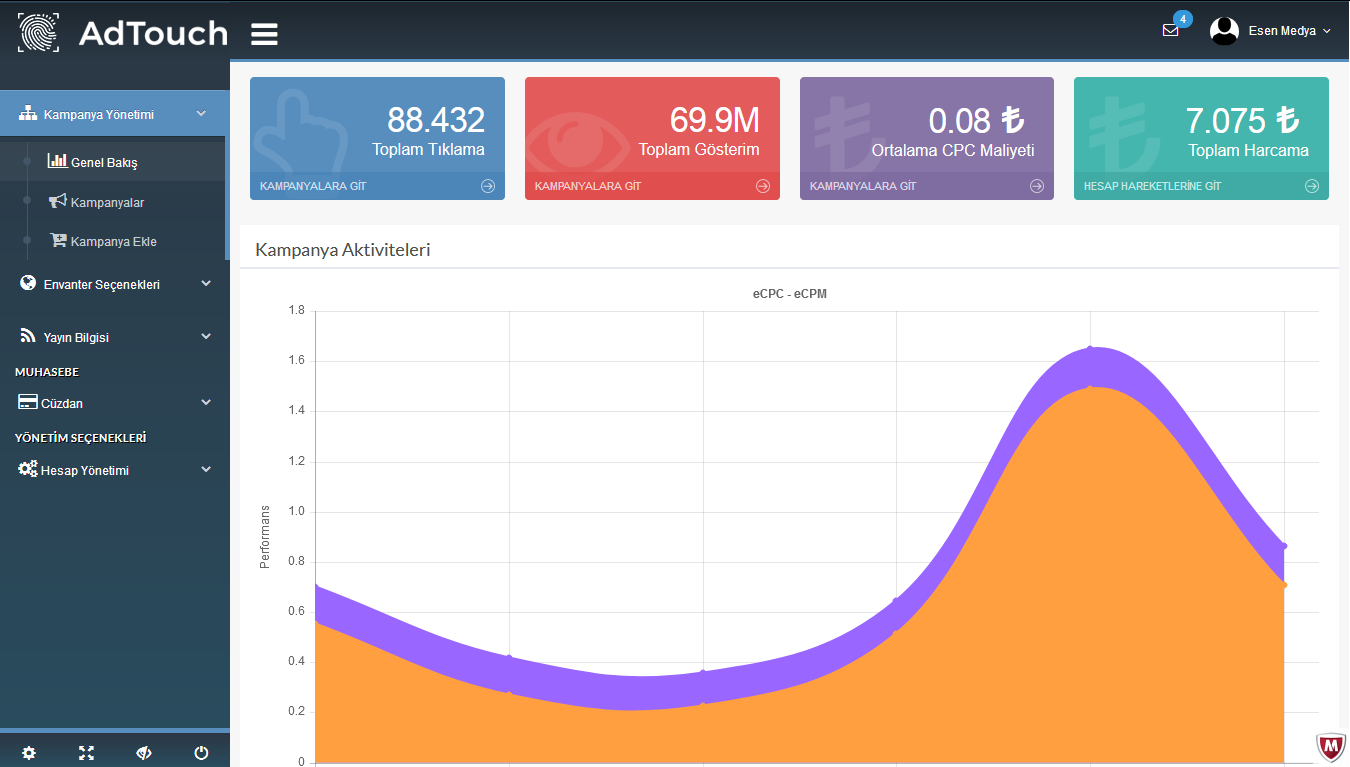Screen dimensions: 1350x767
Task: Click arrow circle on Ortalama CPC card
Action: pyautogui.click(x=1037, y=186)
